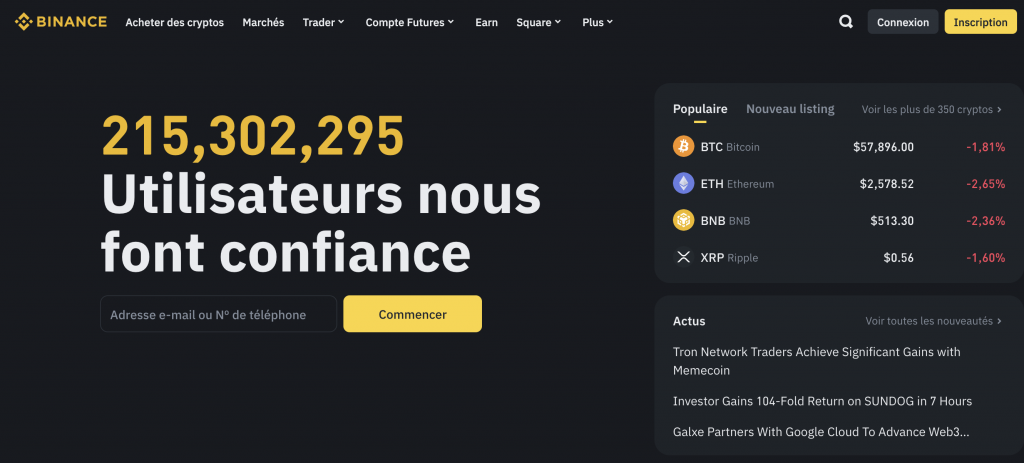
Task: Click the BNB coin icon
Action: point(684,221)
